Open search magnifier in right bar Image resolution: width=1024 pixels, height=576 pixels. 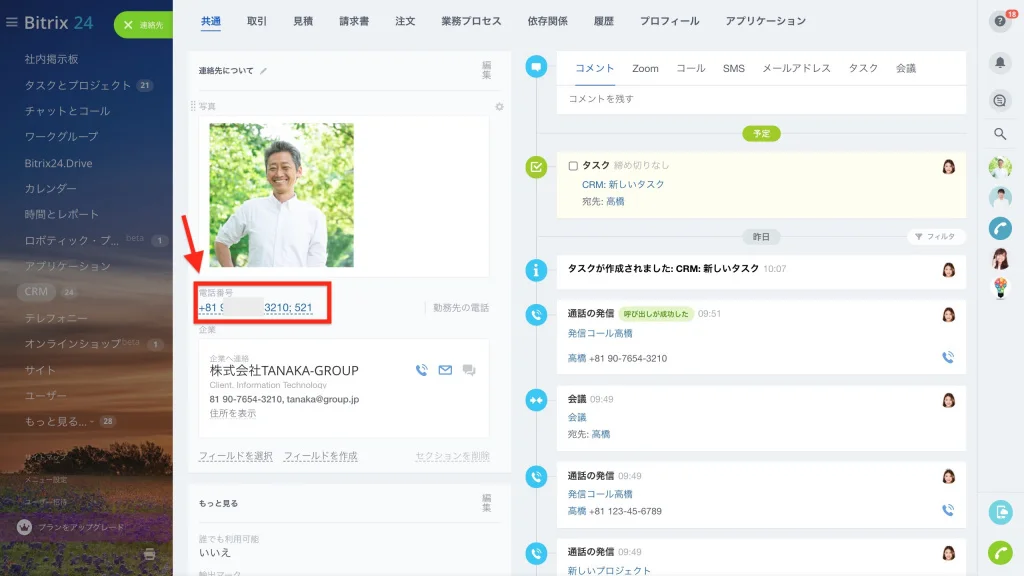[1000, 134]
